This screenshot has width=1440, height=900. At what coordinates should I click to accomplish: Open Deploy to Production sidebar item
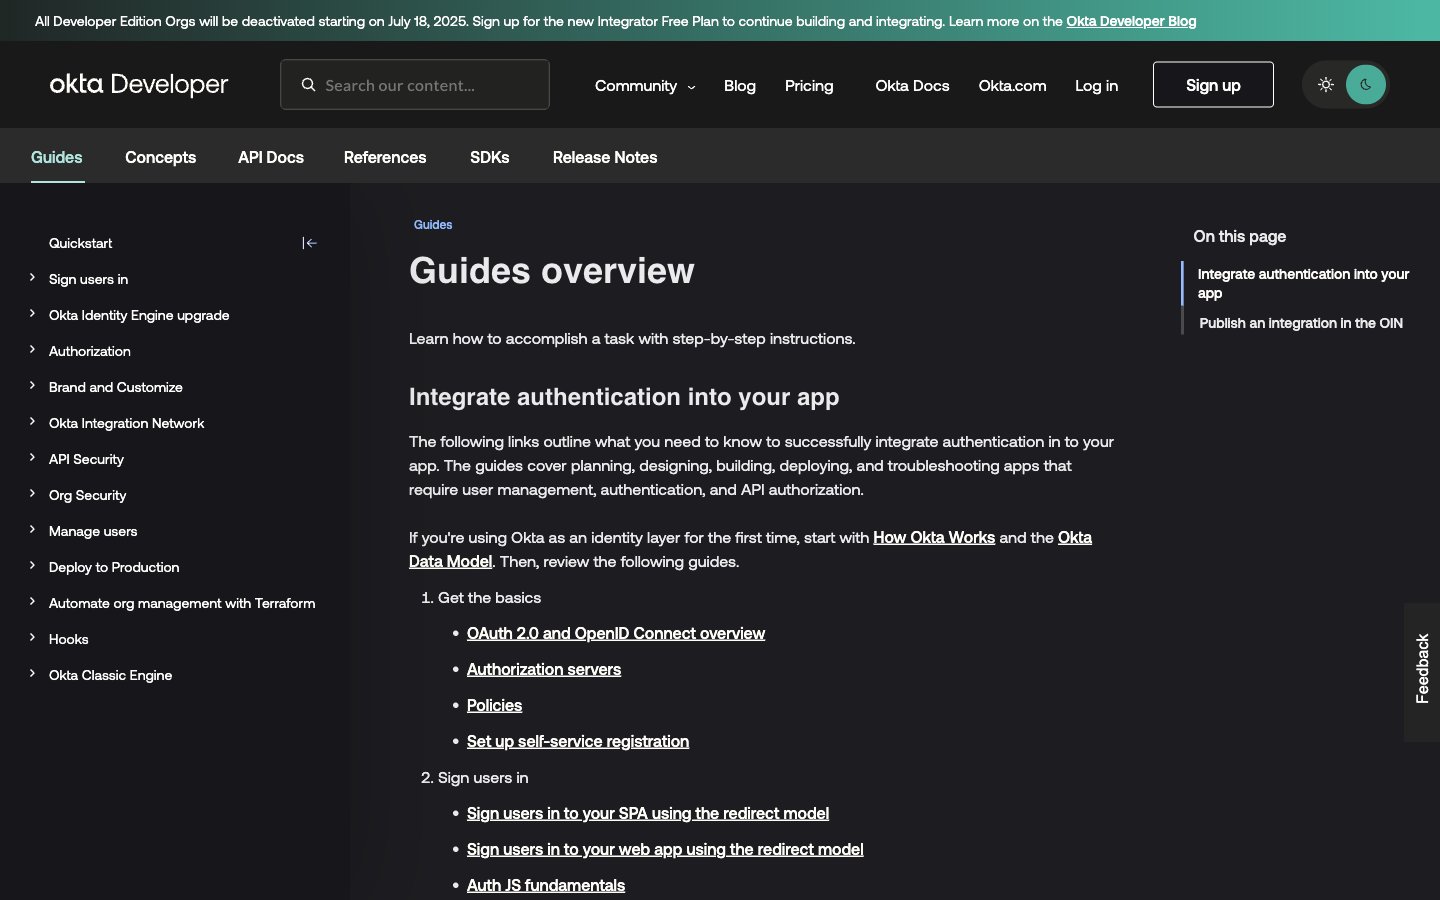pyautogui.click(x=114, y=567)
